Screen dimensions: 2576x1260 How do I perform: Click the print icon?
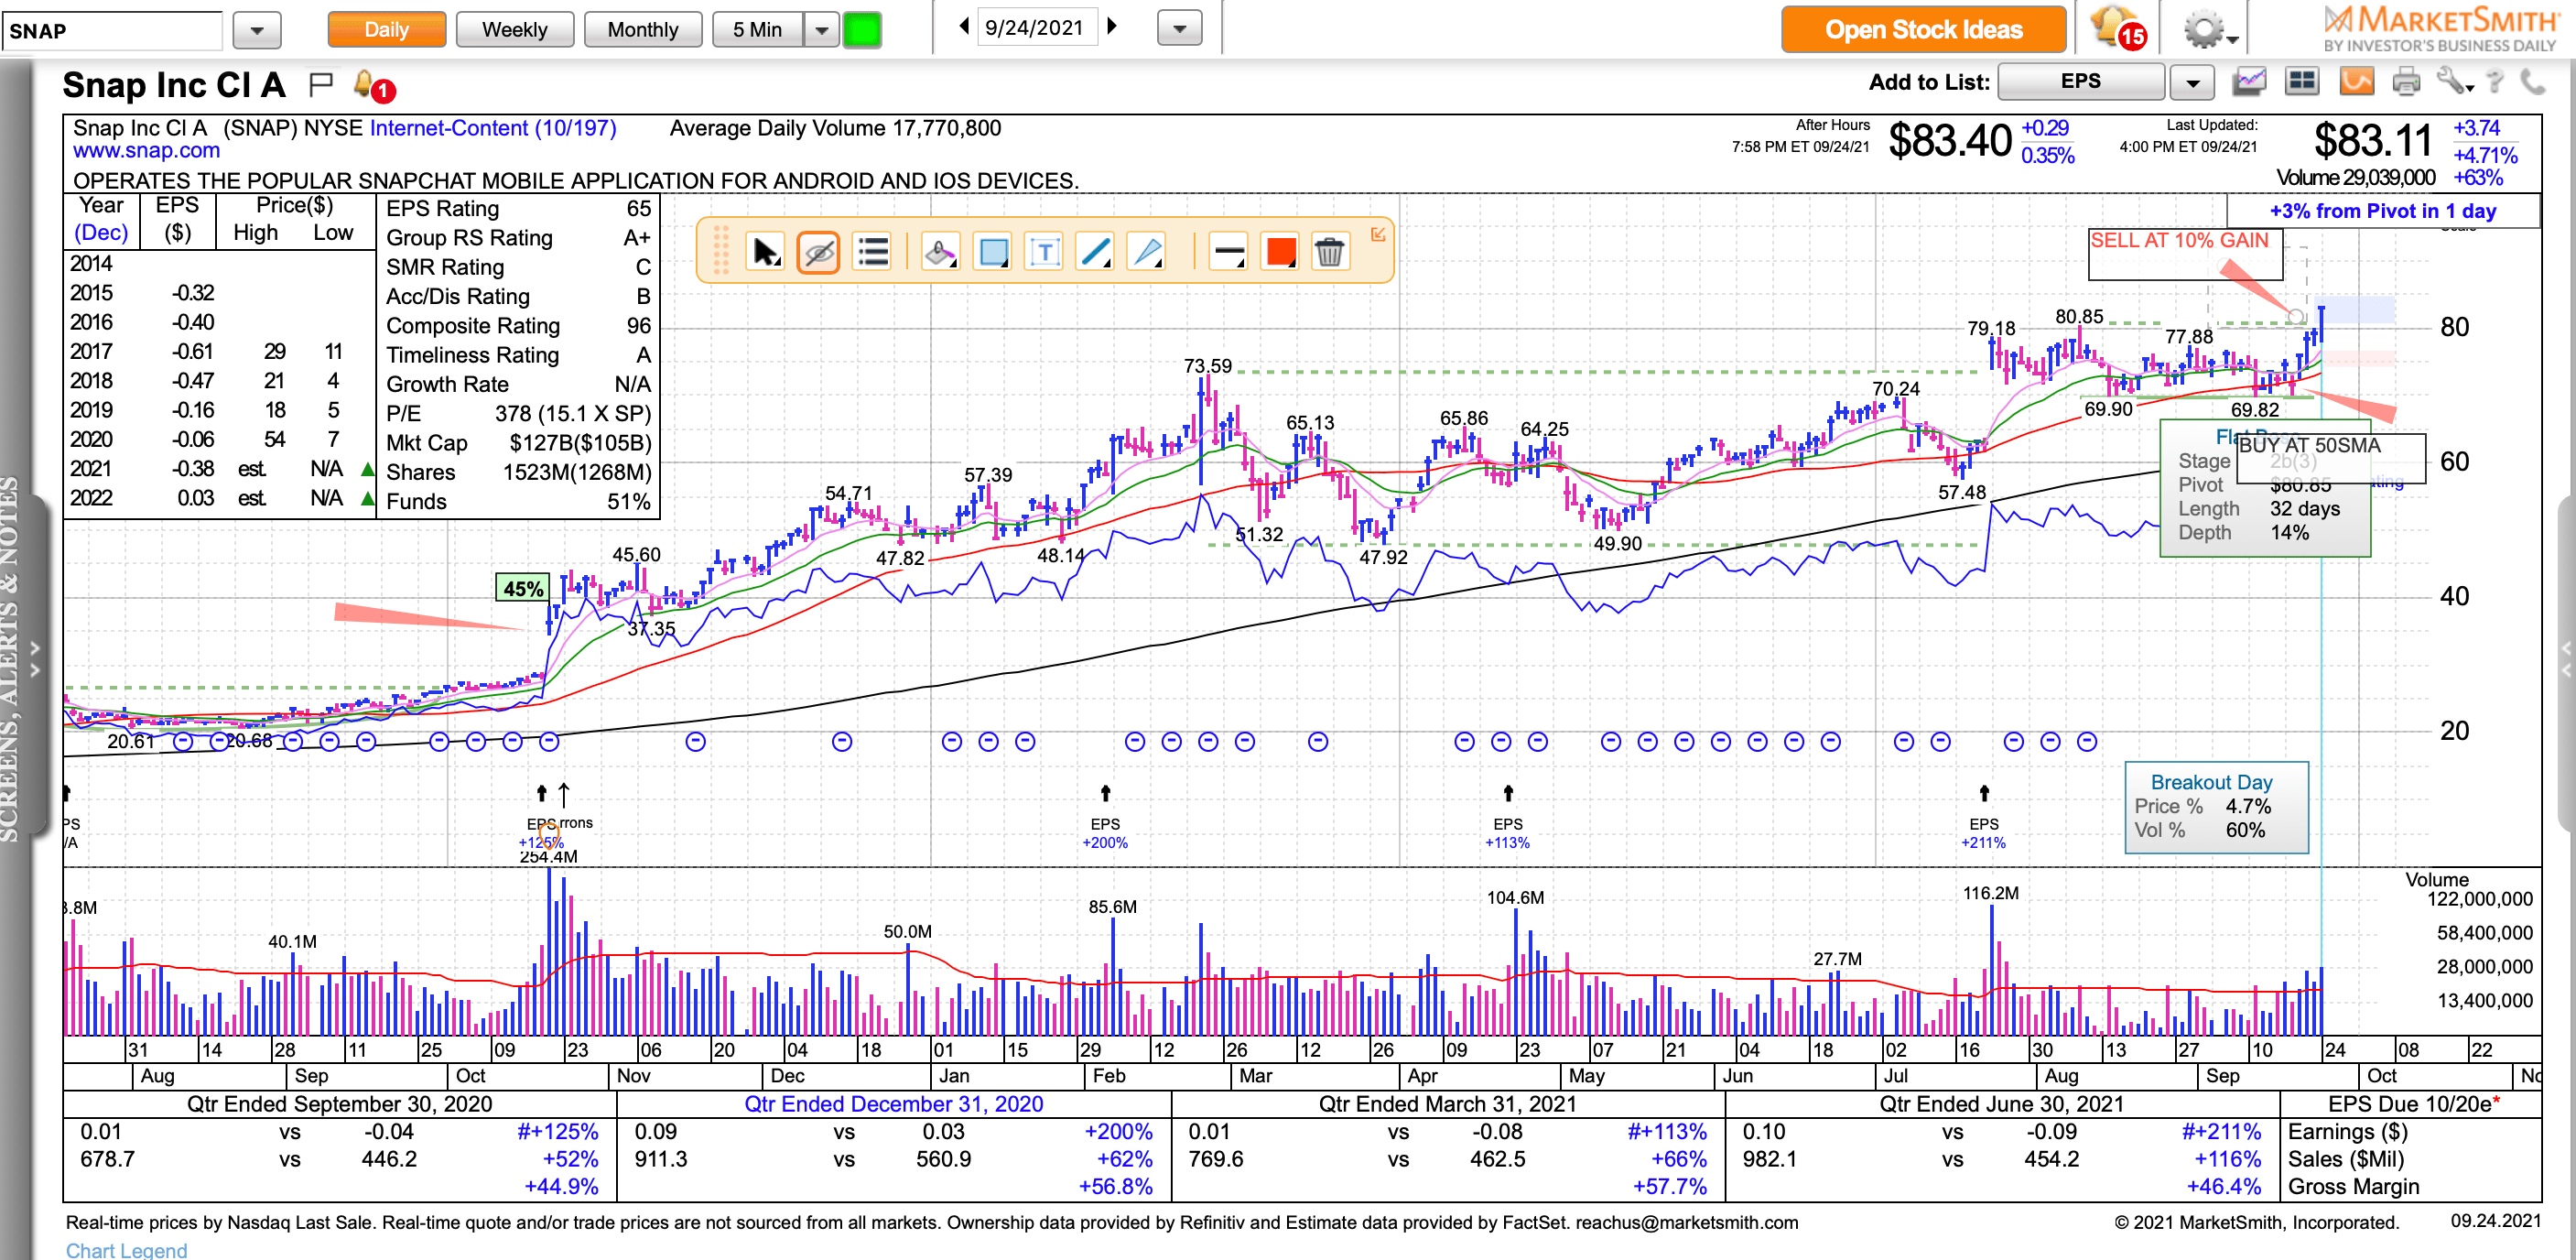point(2406,81)
